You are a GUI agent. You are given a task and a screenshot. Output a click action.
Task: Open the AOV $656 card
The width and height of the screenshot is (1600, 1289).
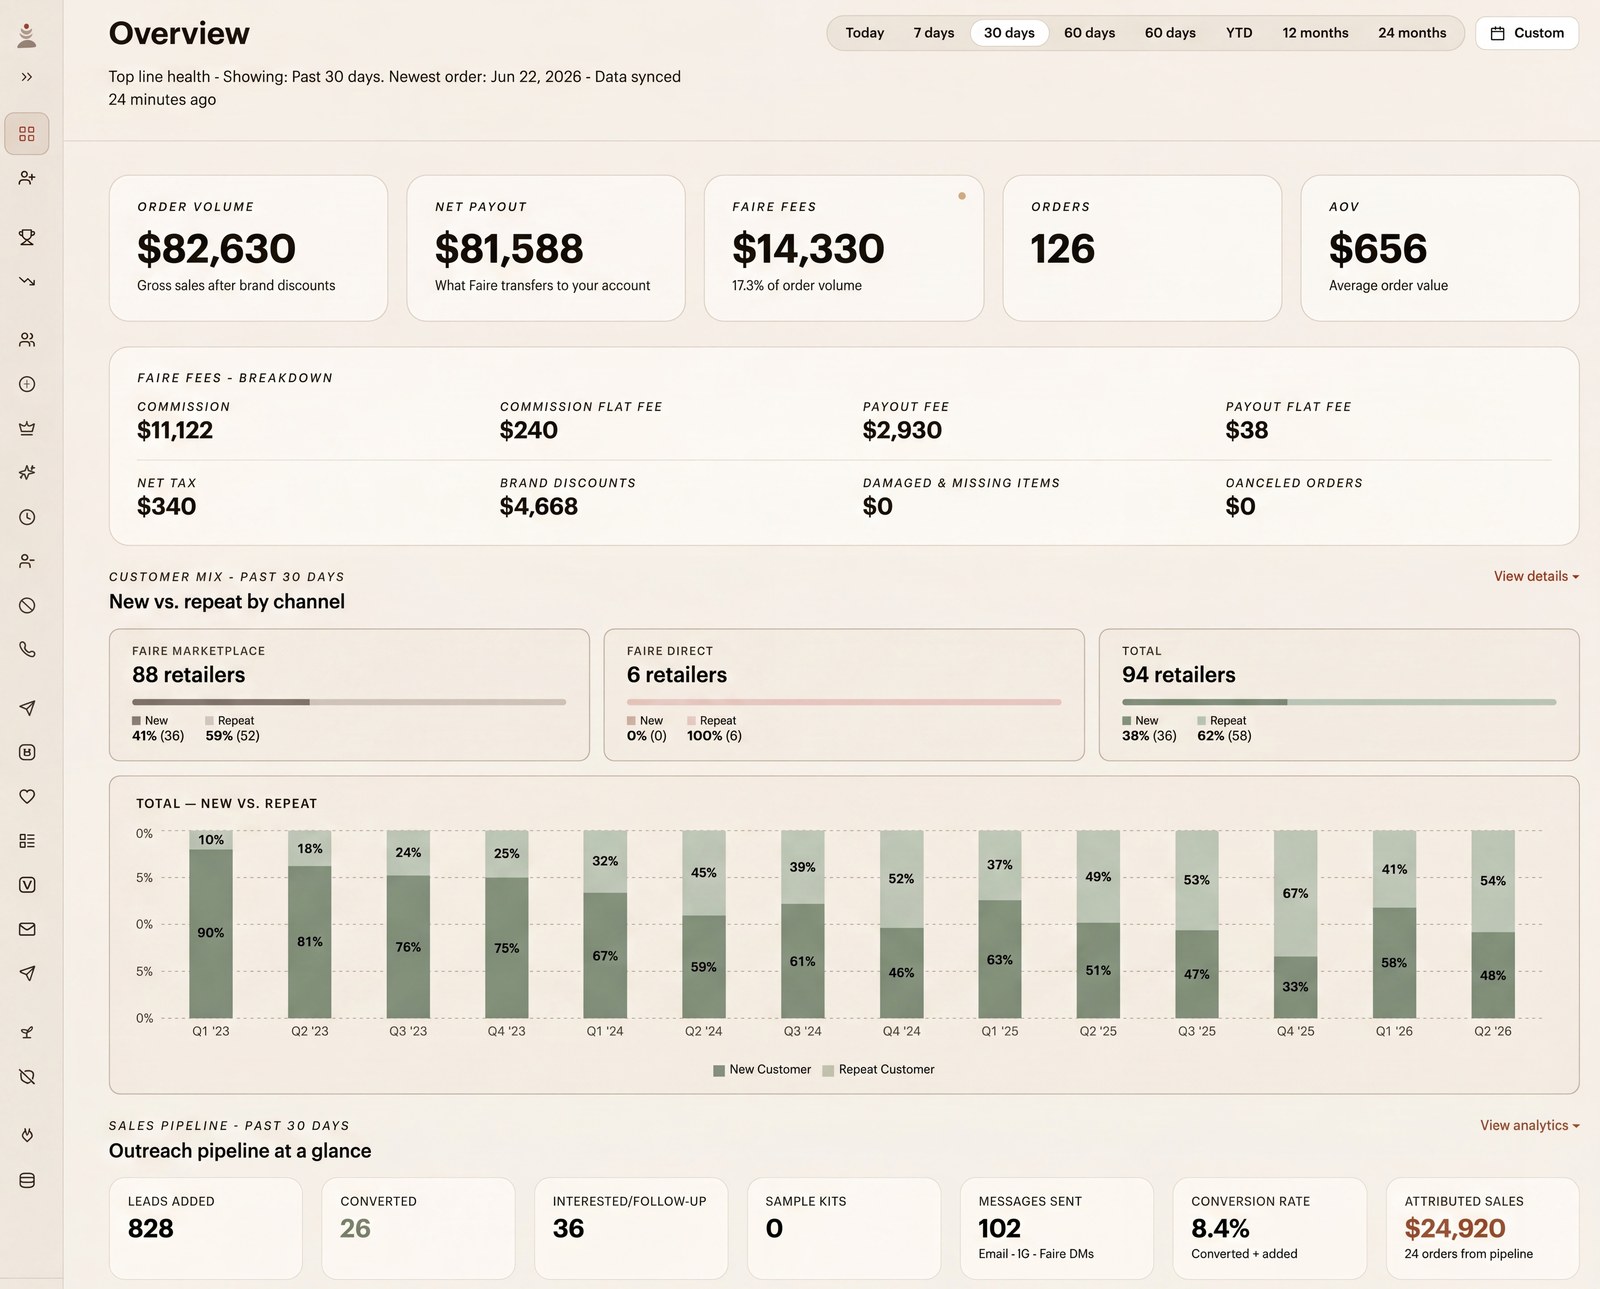coord(1440,248)
